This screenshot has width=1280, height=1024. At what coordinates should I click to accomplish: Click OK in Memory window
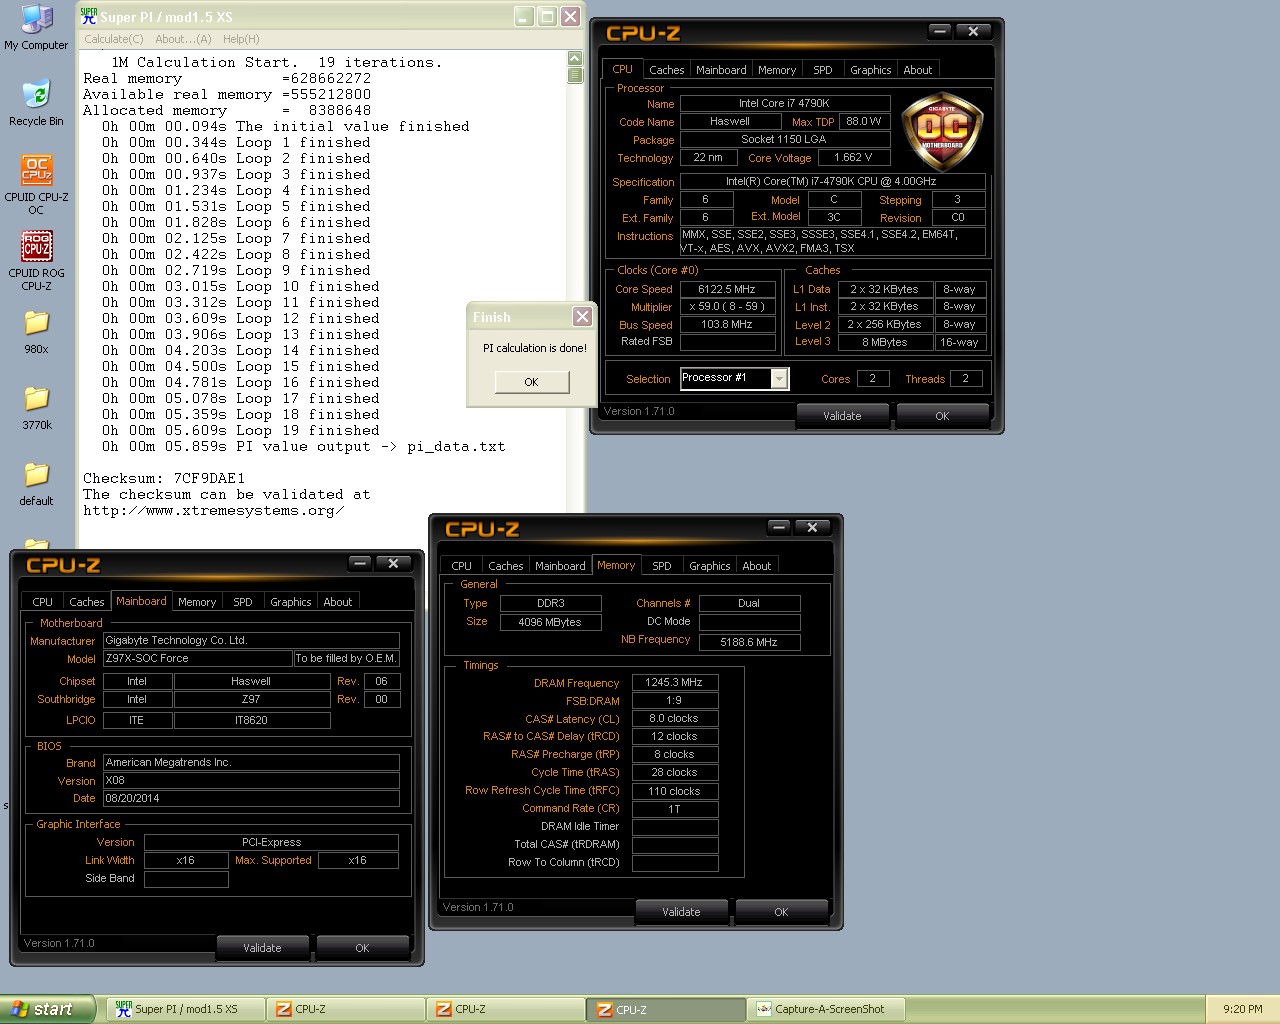pos(781,912)
